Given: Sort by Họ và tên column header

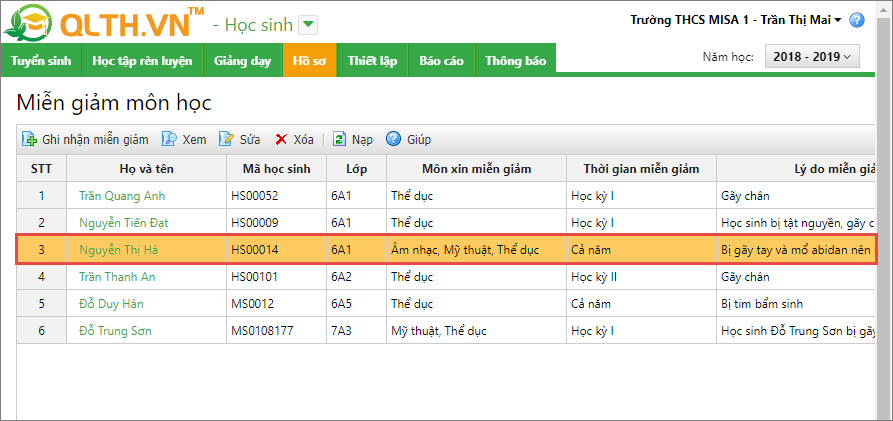Looking at the screenshot, I should click(x=146, y=169).
